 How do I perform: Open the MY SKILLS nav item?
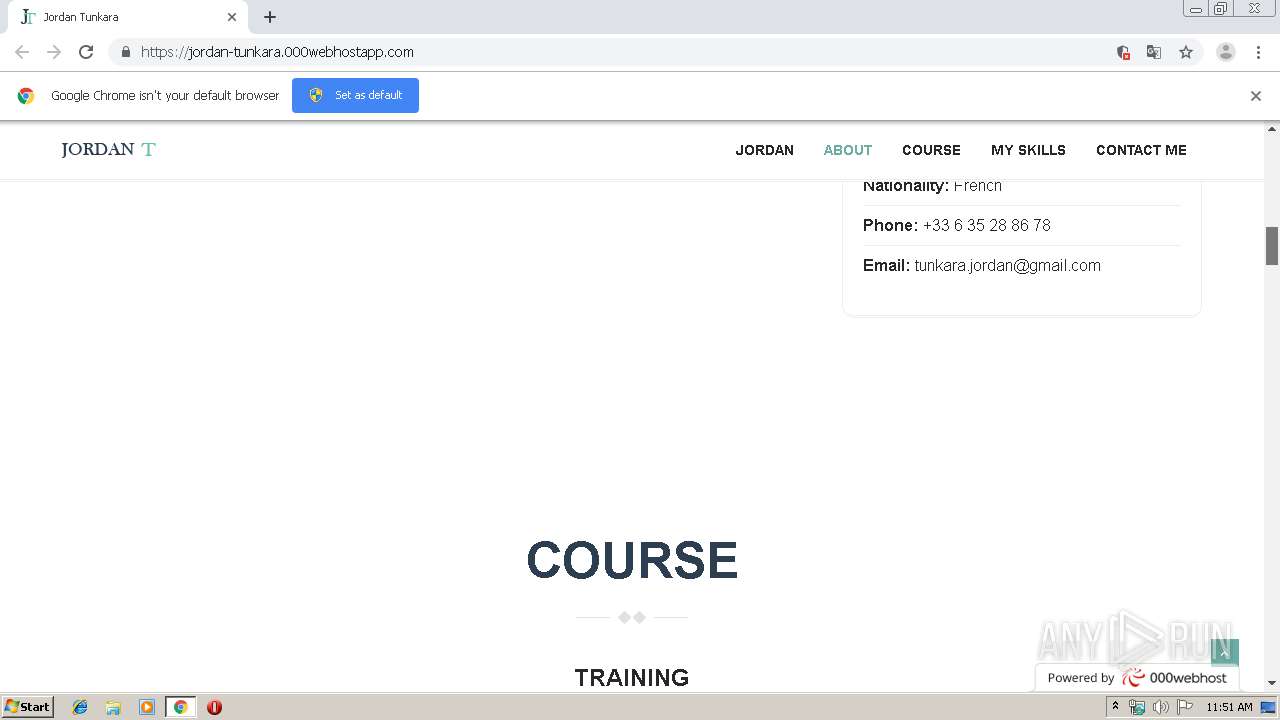[1028, 150]
